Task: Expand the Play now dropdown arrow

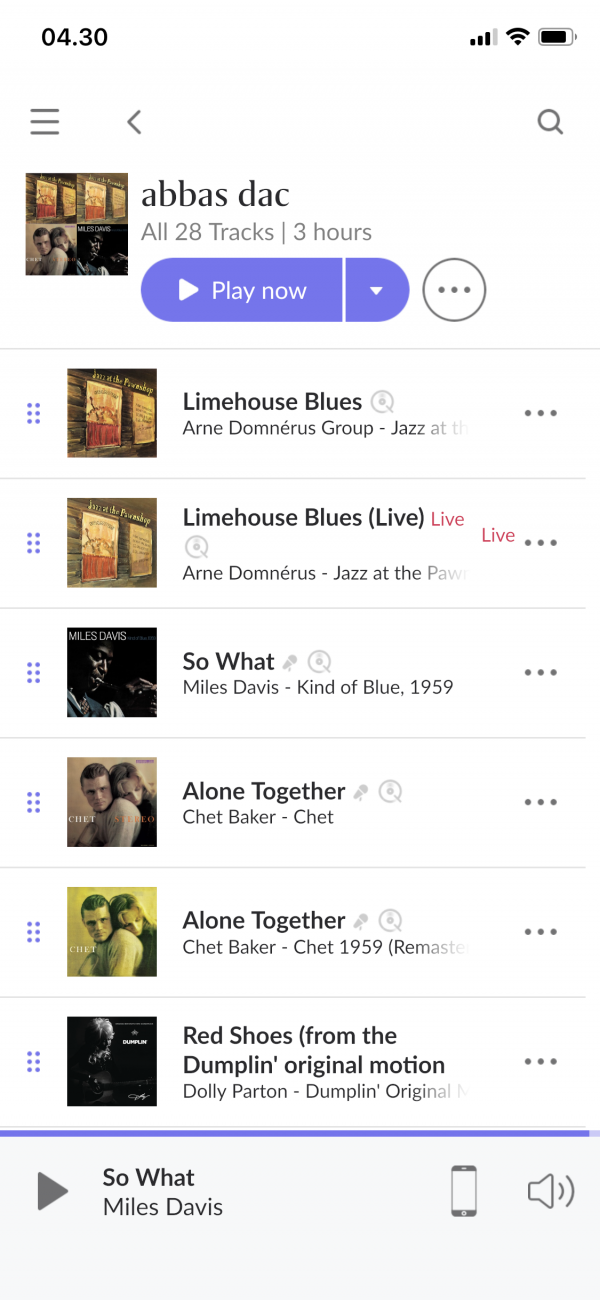Action: point(377,291)
